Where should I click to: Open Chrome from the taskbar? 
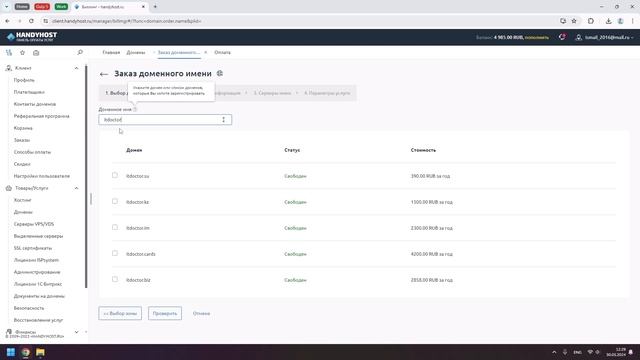tap(26, 352)
